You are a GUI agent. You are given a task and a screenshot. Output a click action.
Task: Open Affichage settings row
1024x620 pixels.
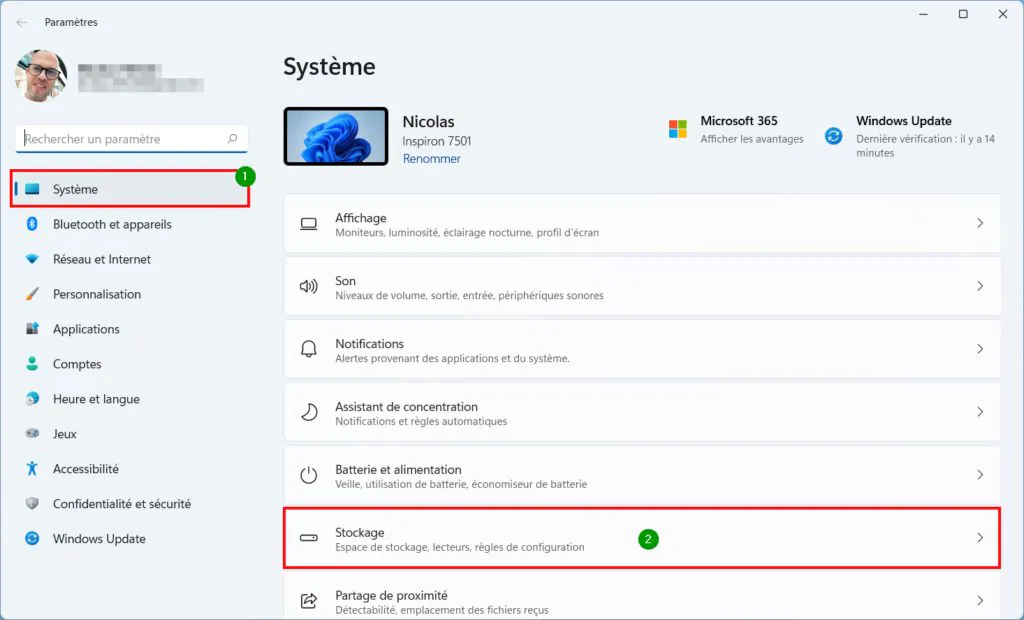click(x=642, y=223)
